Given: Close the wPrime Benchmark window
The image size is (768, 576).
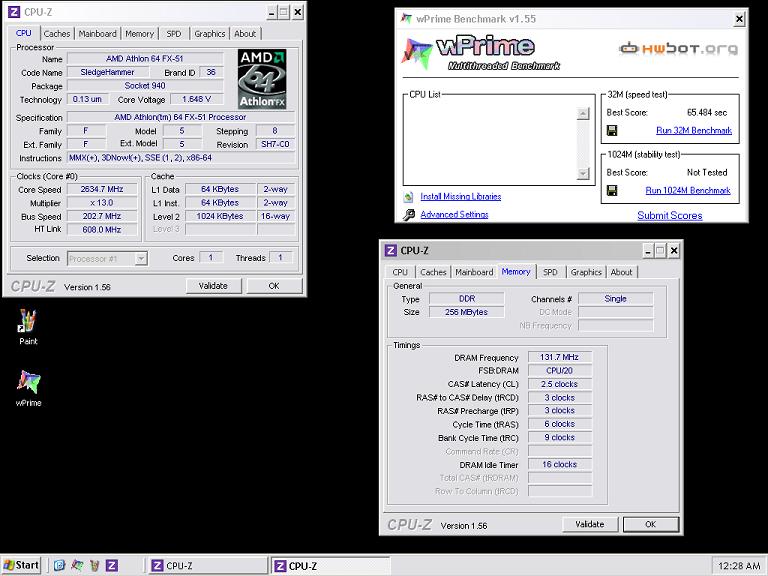Looking at the screenshot, I should tap(740, 19).
